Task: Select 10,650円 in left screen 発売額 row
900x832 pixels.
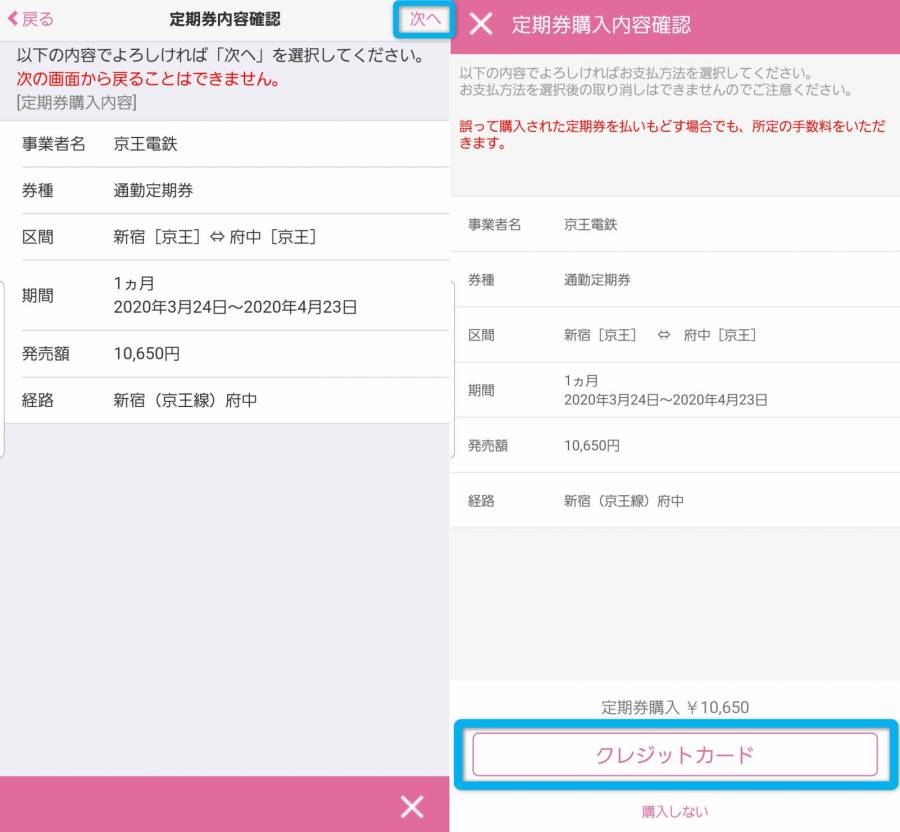Action: coord(147,353)
